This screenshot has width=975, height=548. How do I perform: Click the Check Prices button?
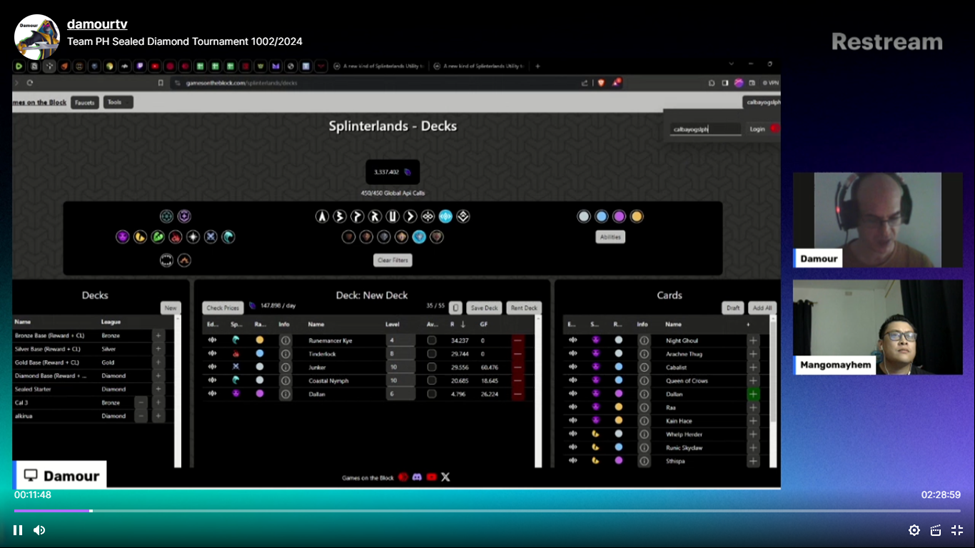[x=223, y=308]
